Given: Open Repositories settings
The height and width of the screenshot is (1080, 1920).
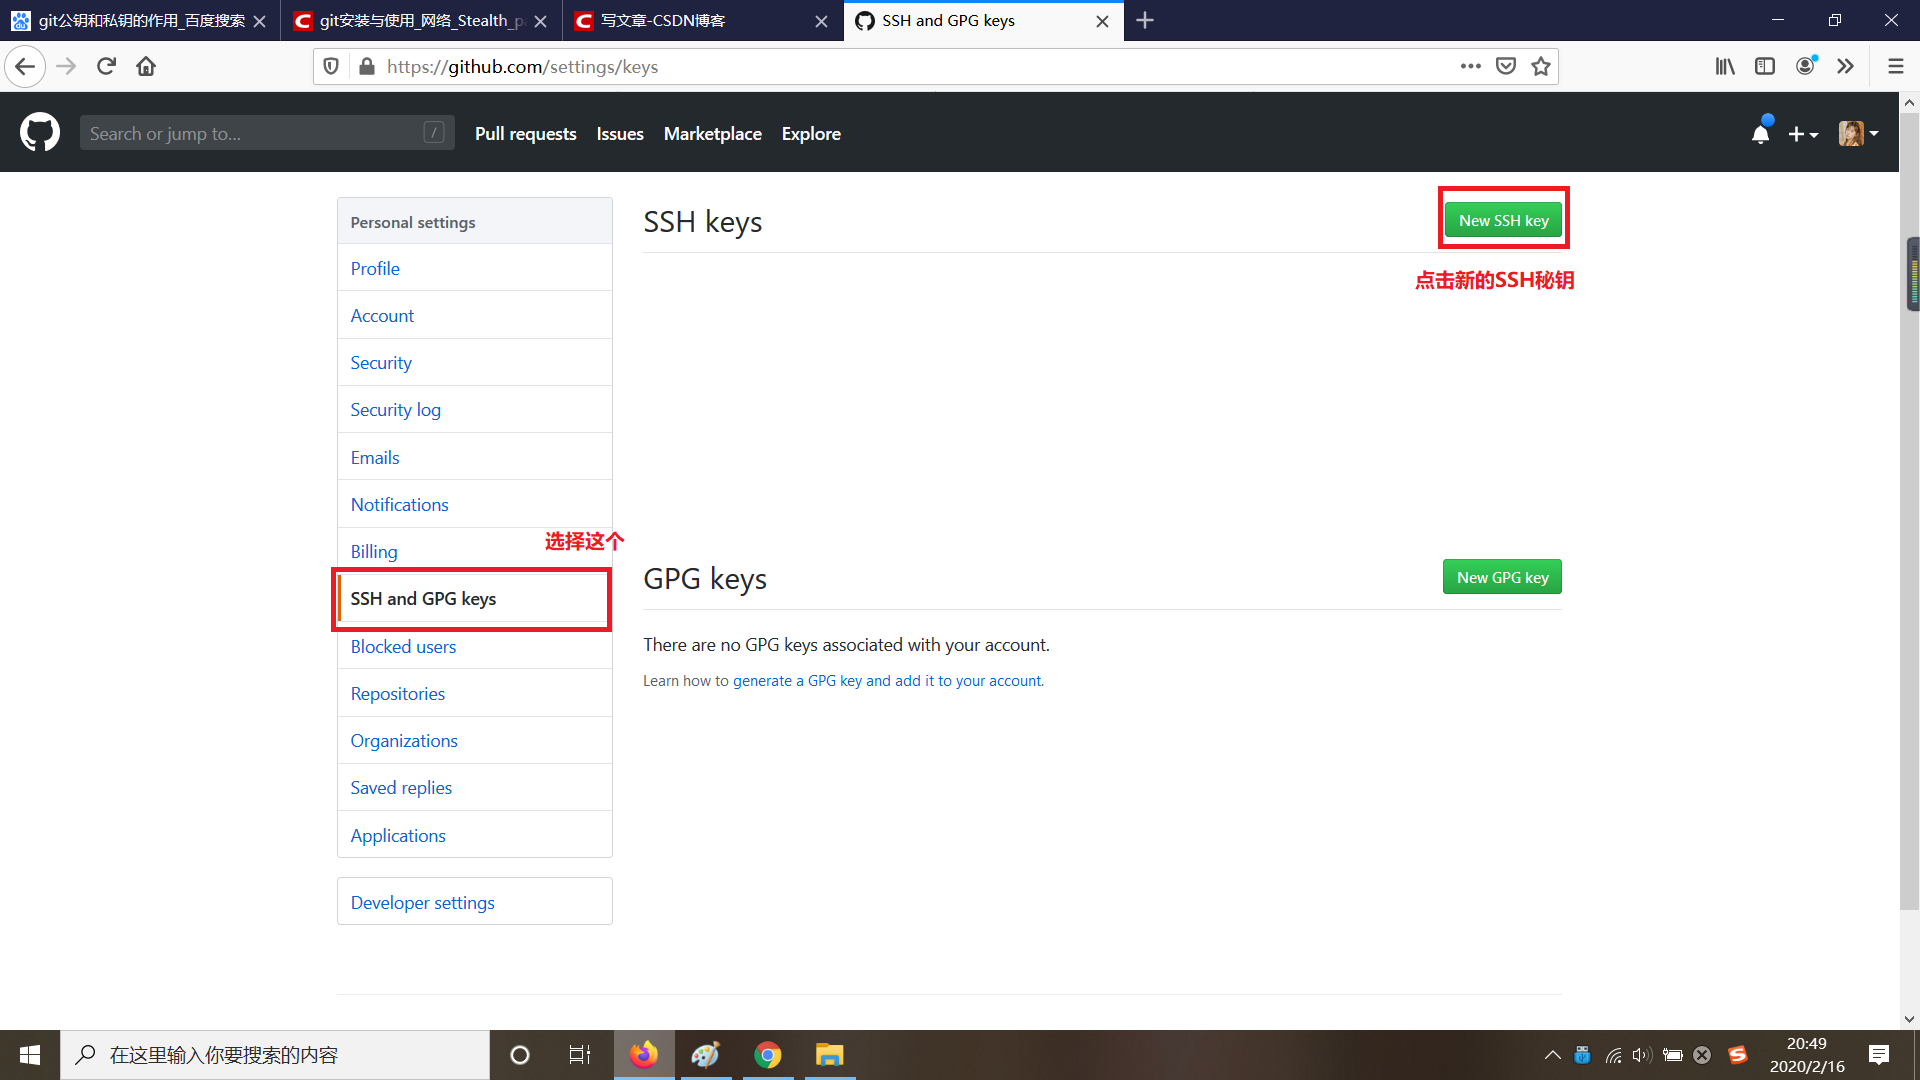Looking at the screenshot, I should (475, 693).
